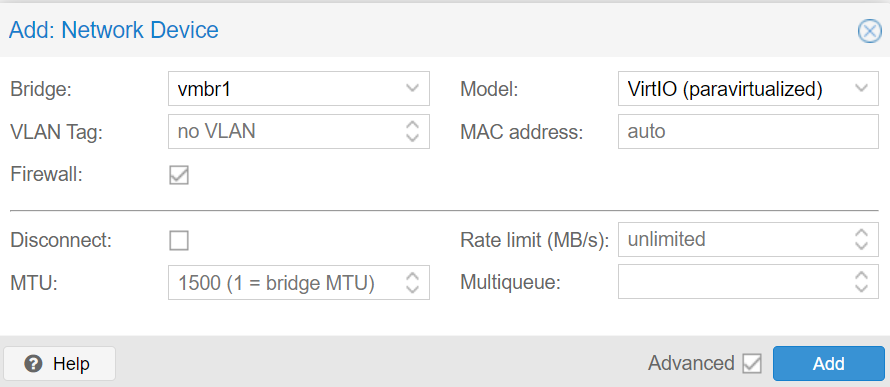Decrease Rate limit spinner down arrow
Screen dimensions: 890x387
pos(861,245)
